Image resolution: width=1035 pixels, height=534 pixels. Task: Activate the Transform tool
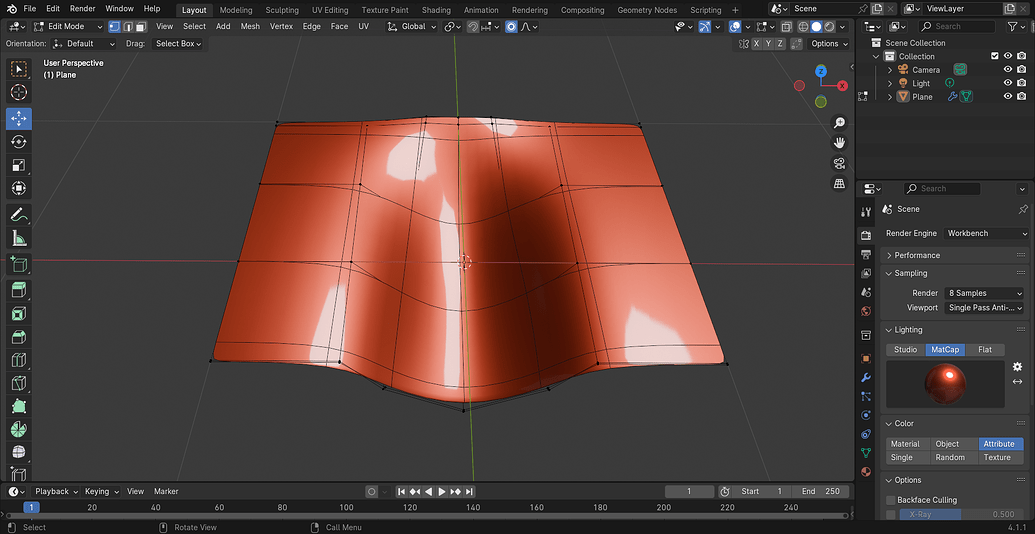[19, 189]
